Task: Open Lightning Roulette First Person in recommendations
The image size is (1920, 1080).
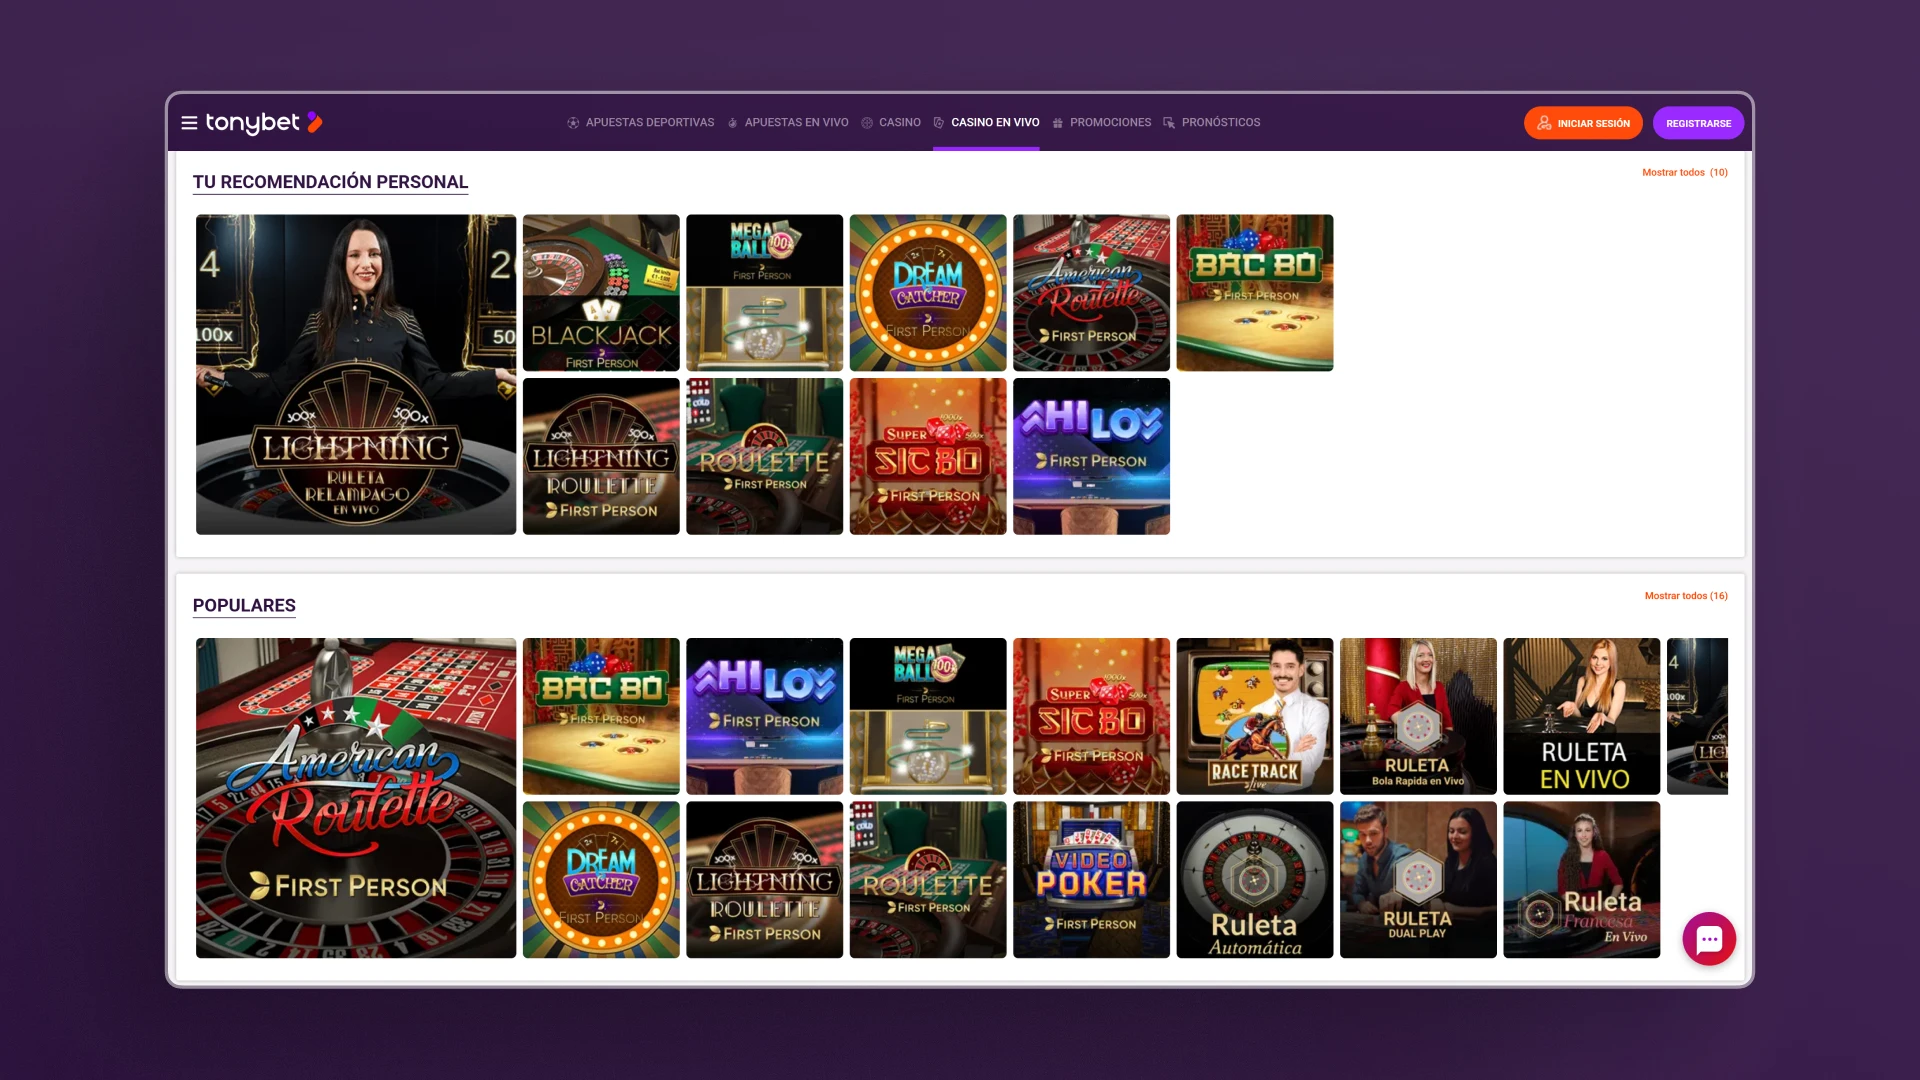Action: (601, 456)
